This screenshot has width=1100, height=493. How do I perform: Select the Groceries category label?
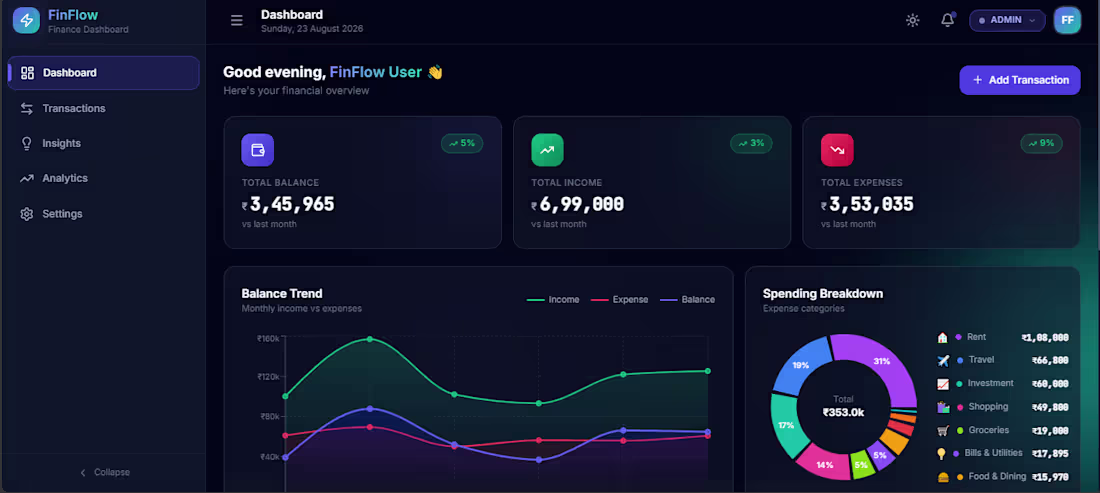point(988,430)
